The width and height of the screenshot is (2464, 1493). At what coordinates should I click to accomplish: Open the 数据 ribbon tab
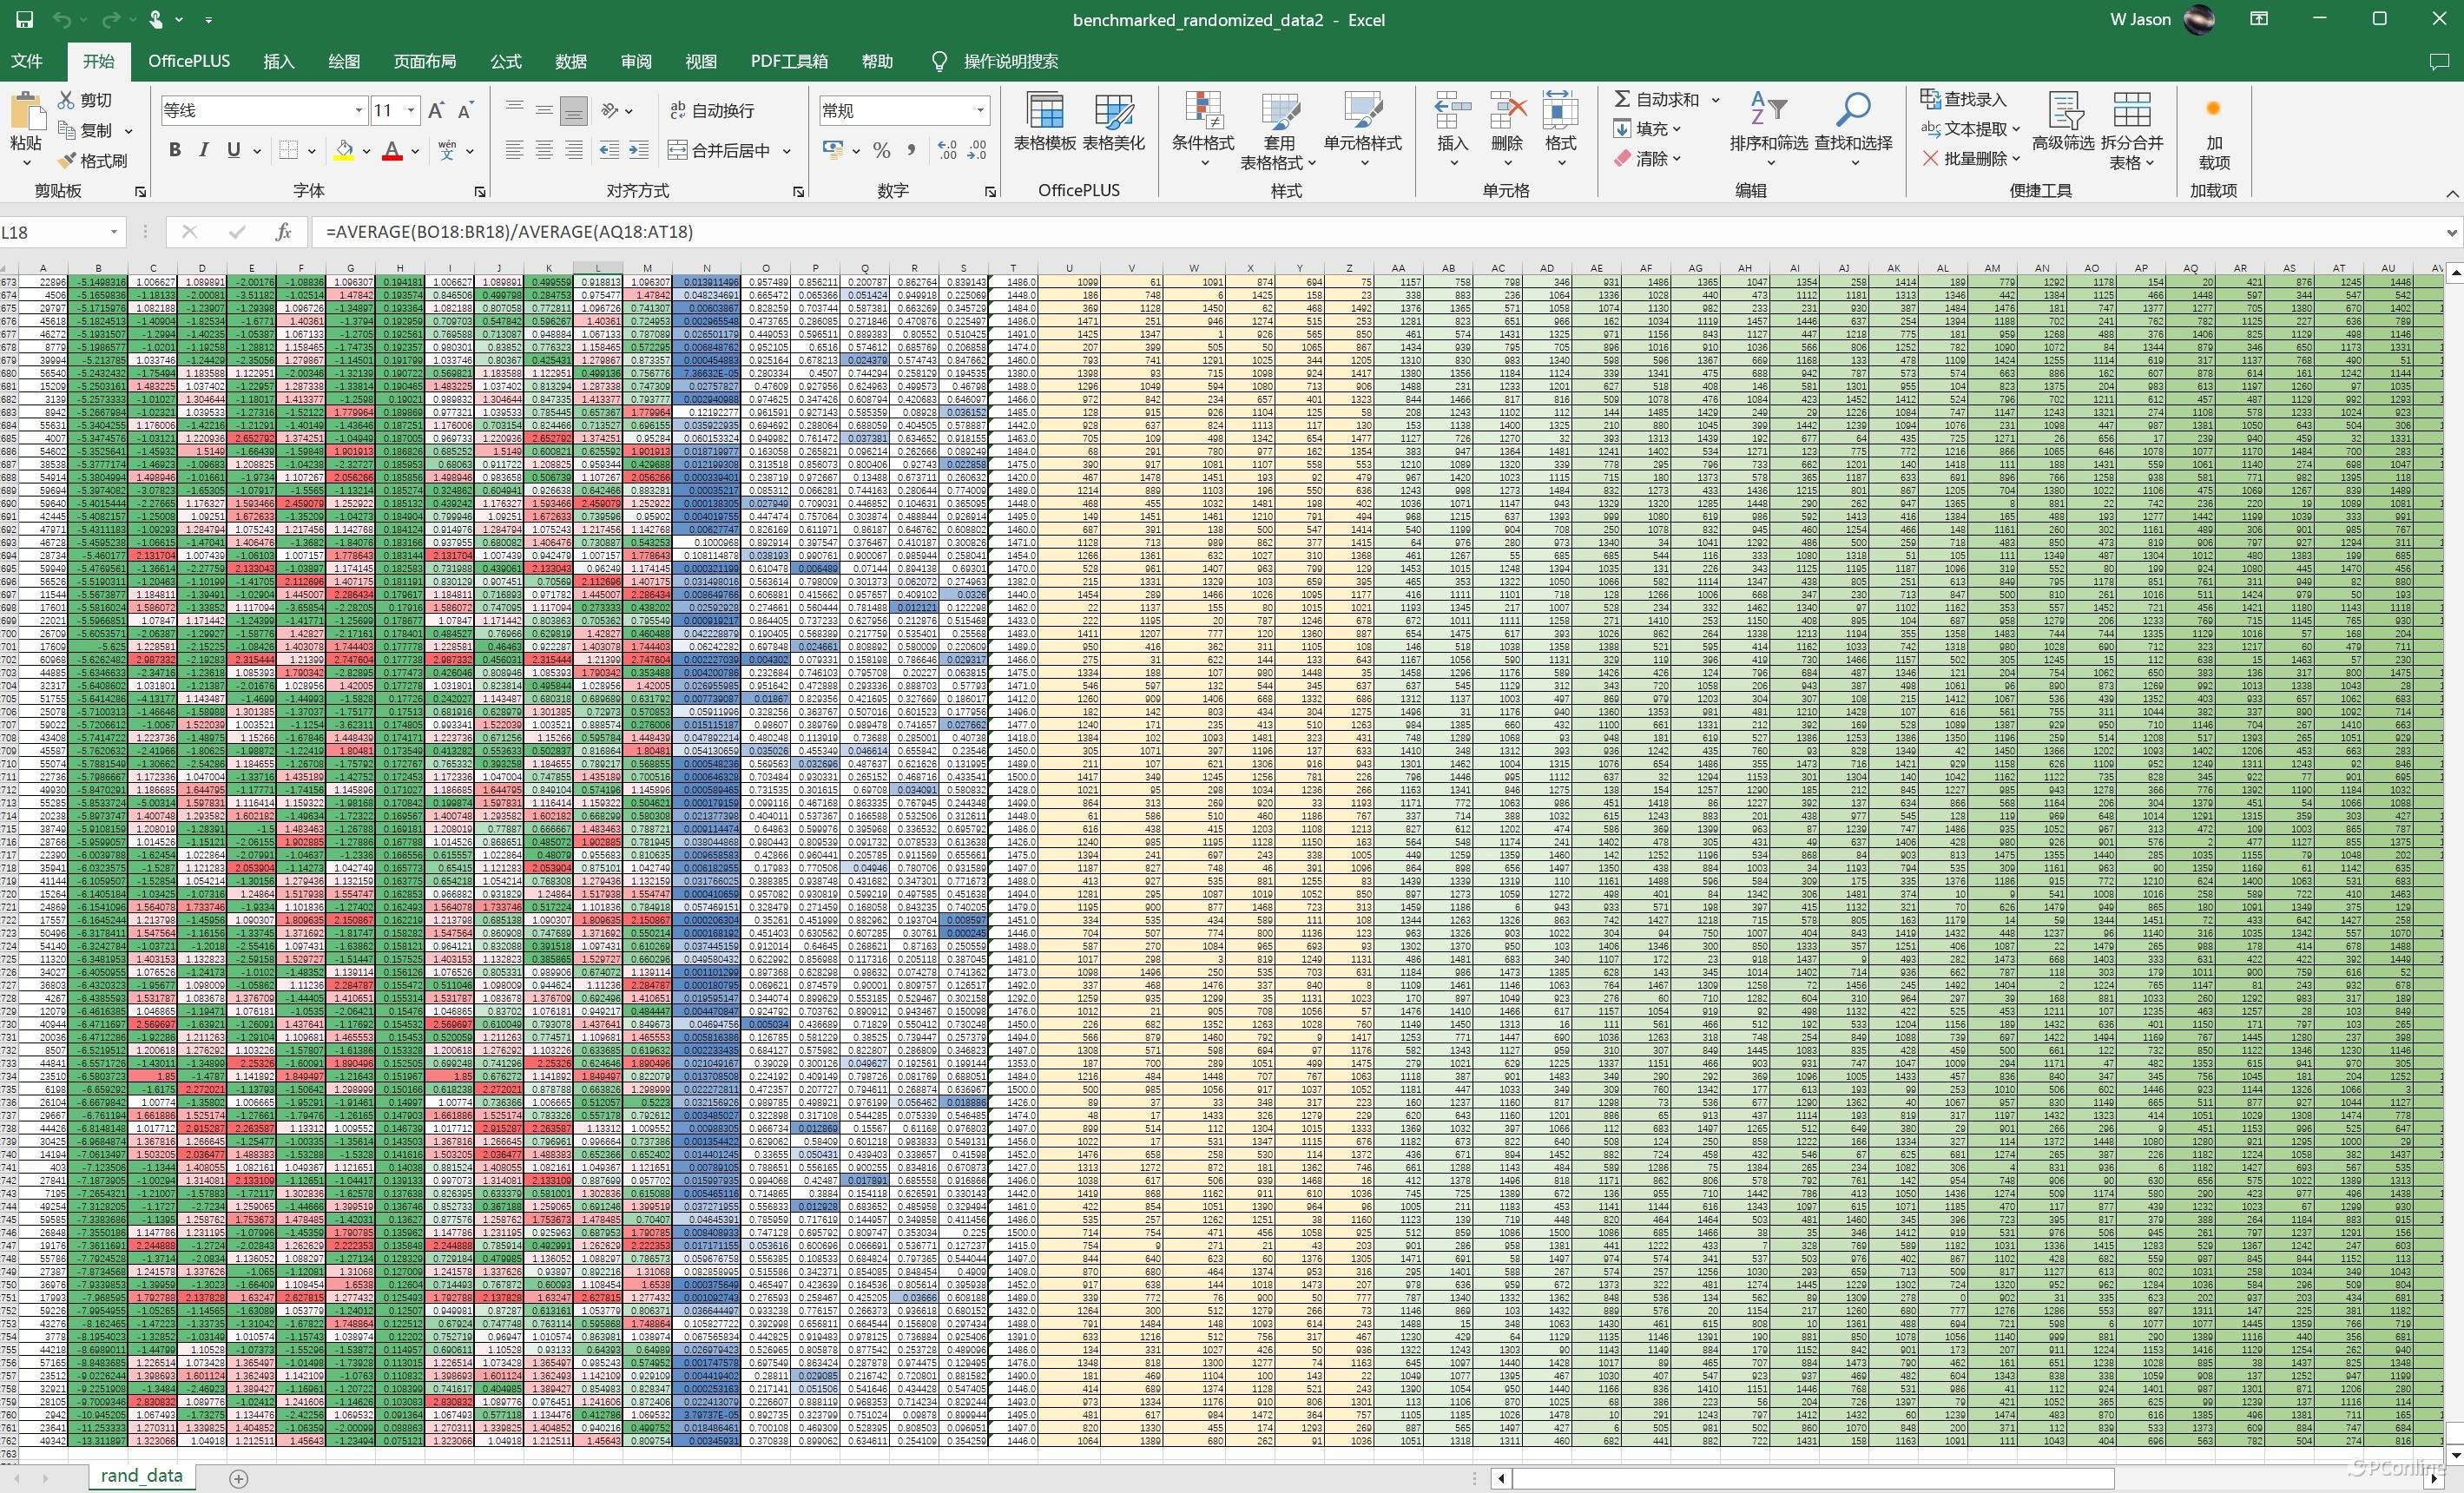tap(570, 61)
